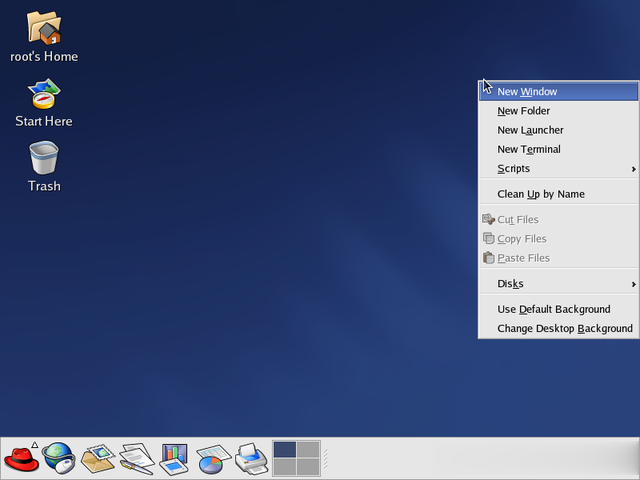Choose New Folder from context menu
Screen dimensions: 640x480
(558, 111)
